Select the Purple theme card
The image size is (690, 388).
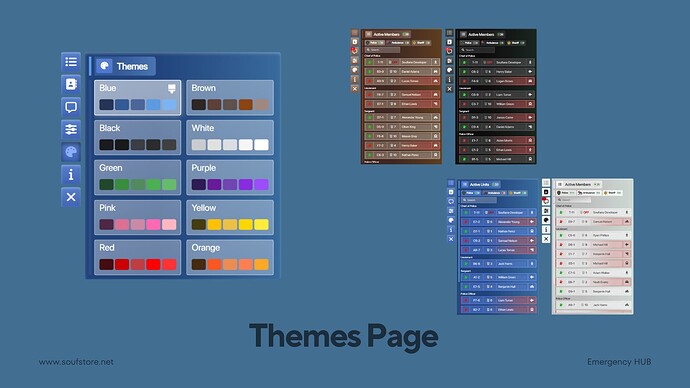pos(230,177)
